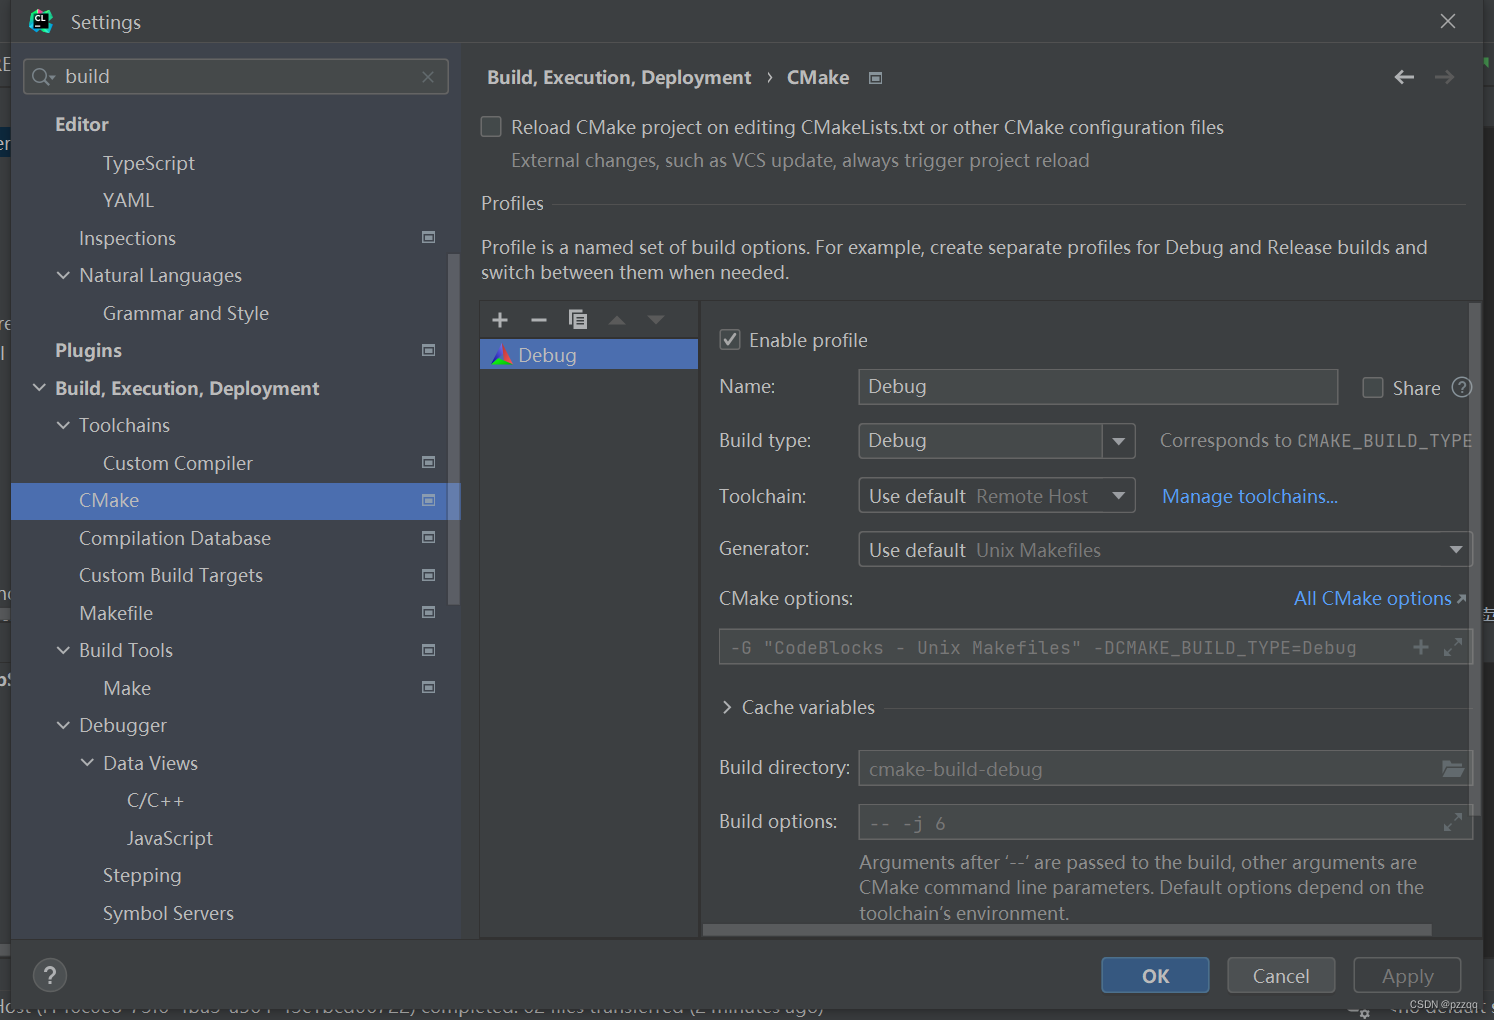Click Cancel to discard changes
The width and height of the screenshot is (1494, 1020).
click(1281, 975)
